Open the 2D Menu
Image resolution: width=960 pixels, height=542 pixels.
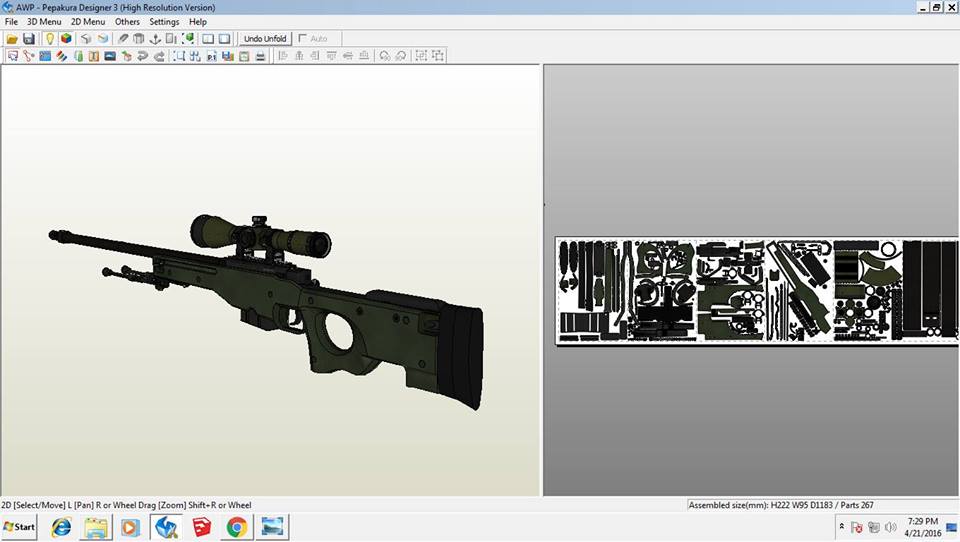(x=88, y=21)
